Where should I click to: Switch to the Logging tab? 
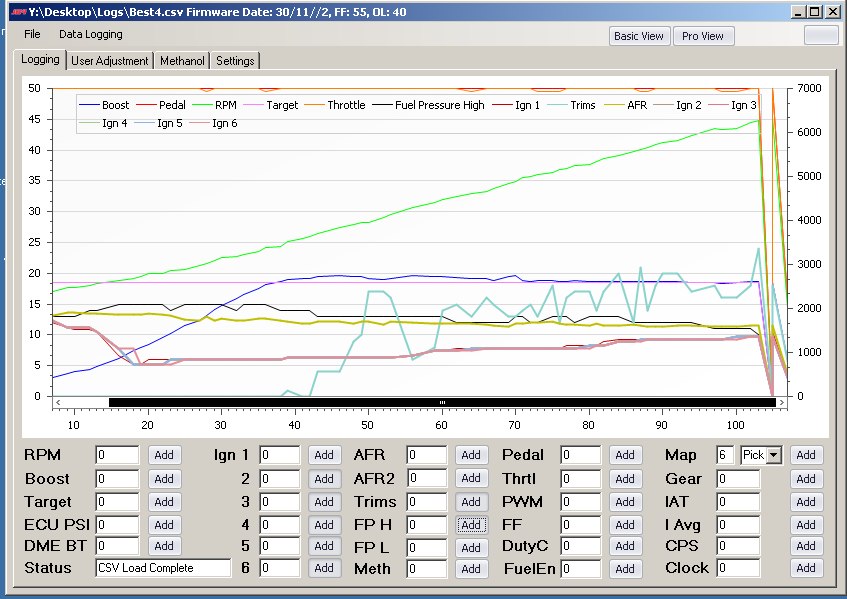coord(40,59)
